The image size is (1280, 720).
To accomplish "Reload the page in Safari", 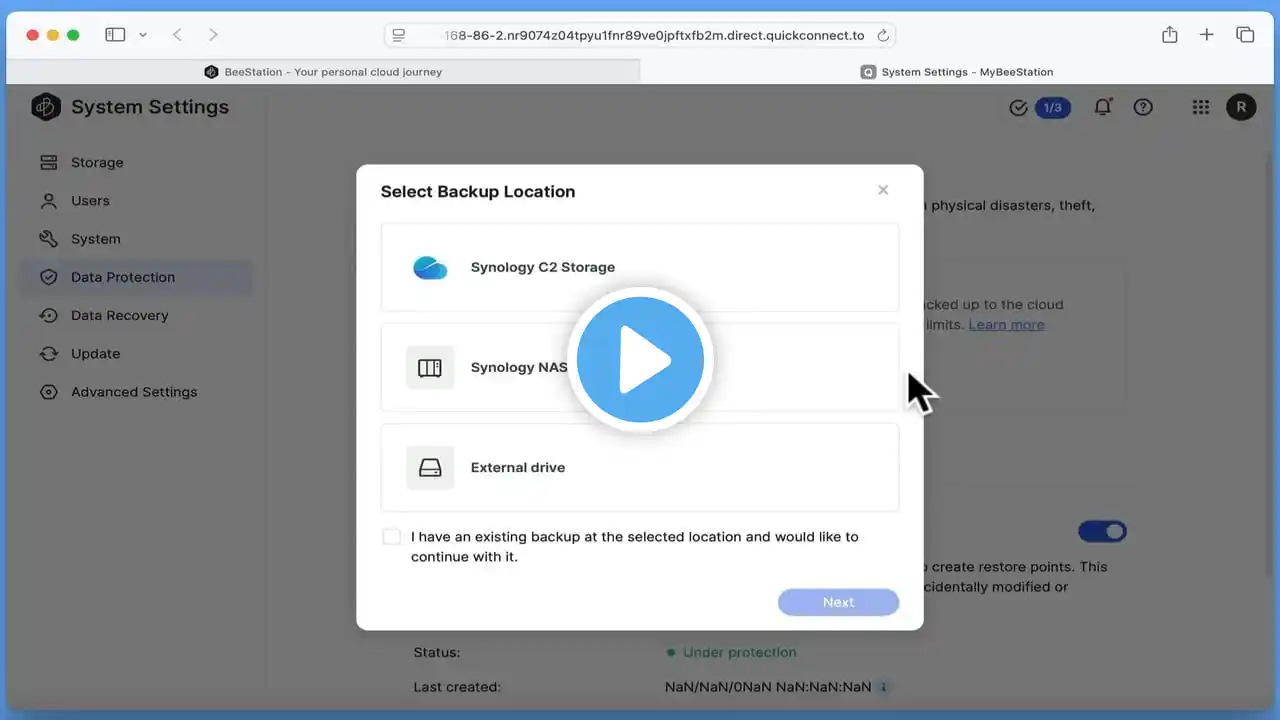I will point(883,35).
